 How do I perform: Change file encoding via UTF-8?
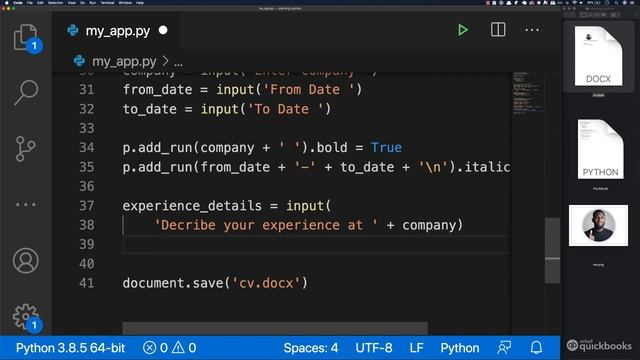(373, 348)
